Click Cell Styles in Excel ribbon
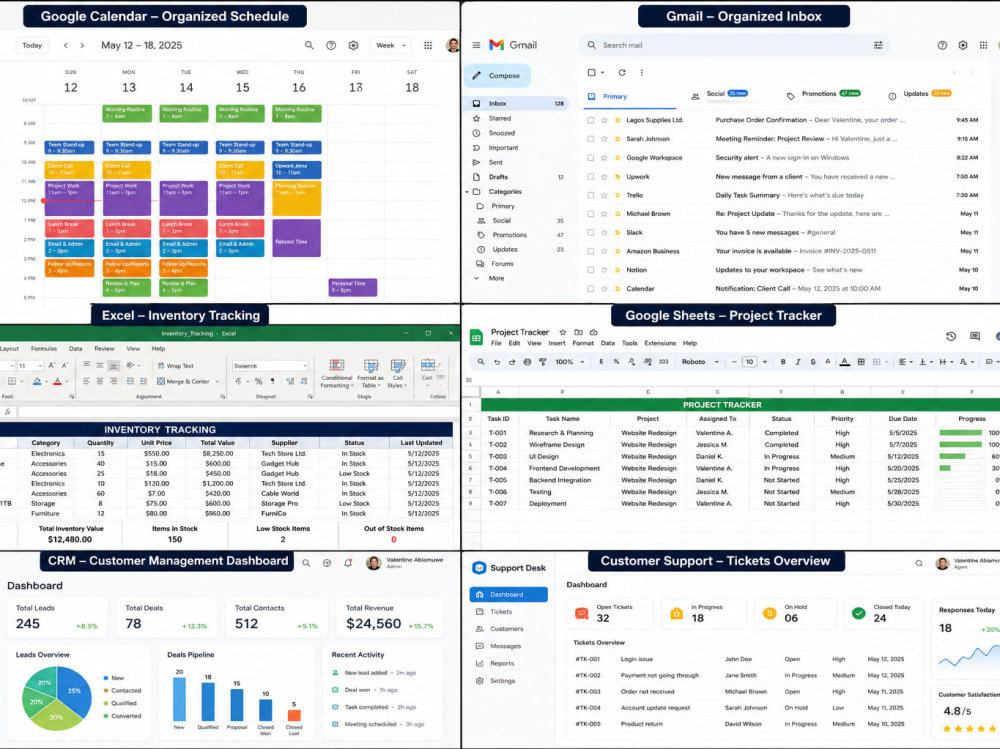 pyautogui.click(x=397, y=373)
